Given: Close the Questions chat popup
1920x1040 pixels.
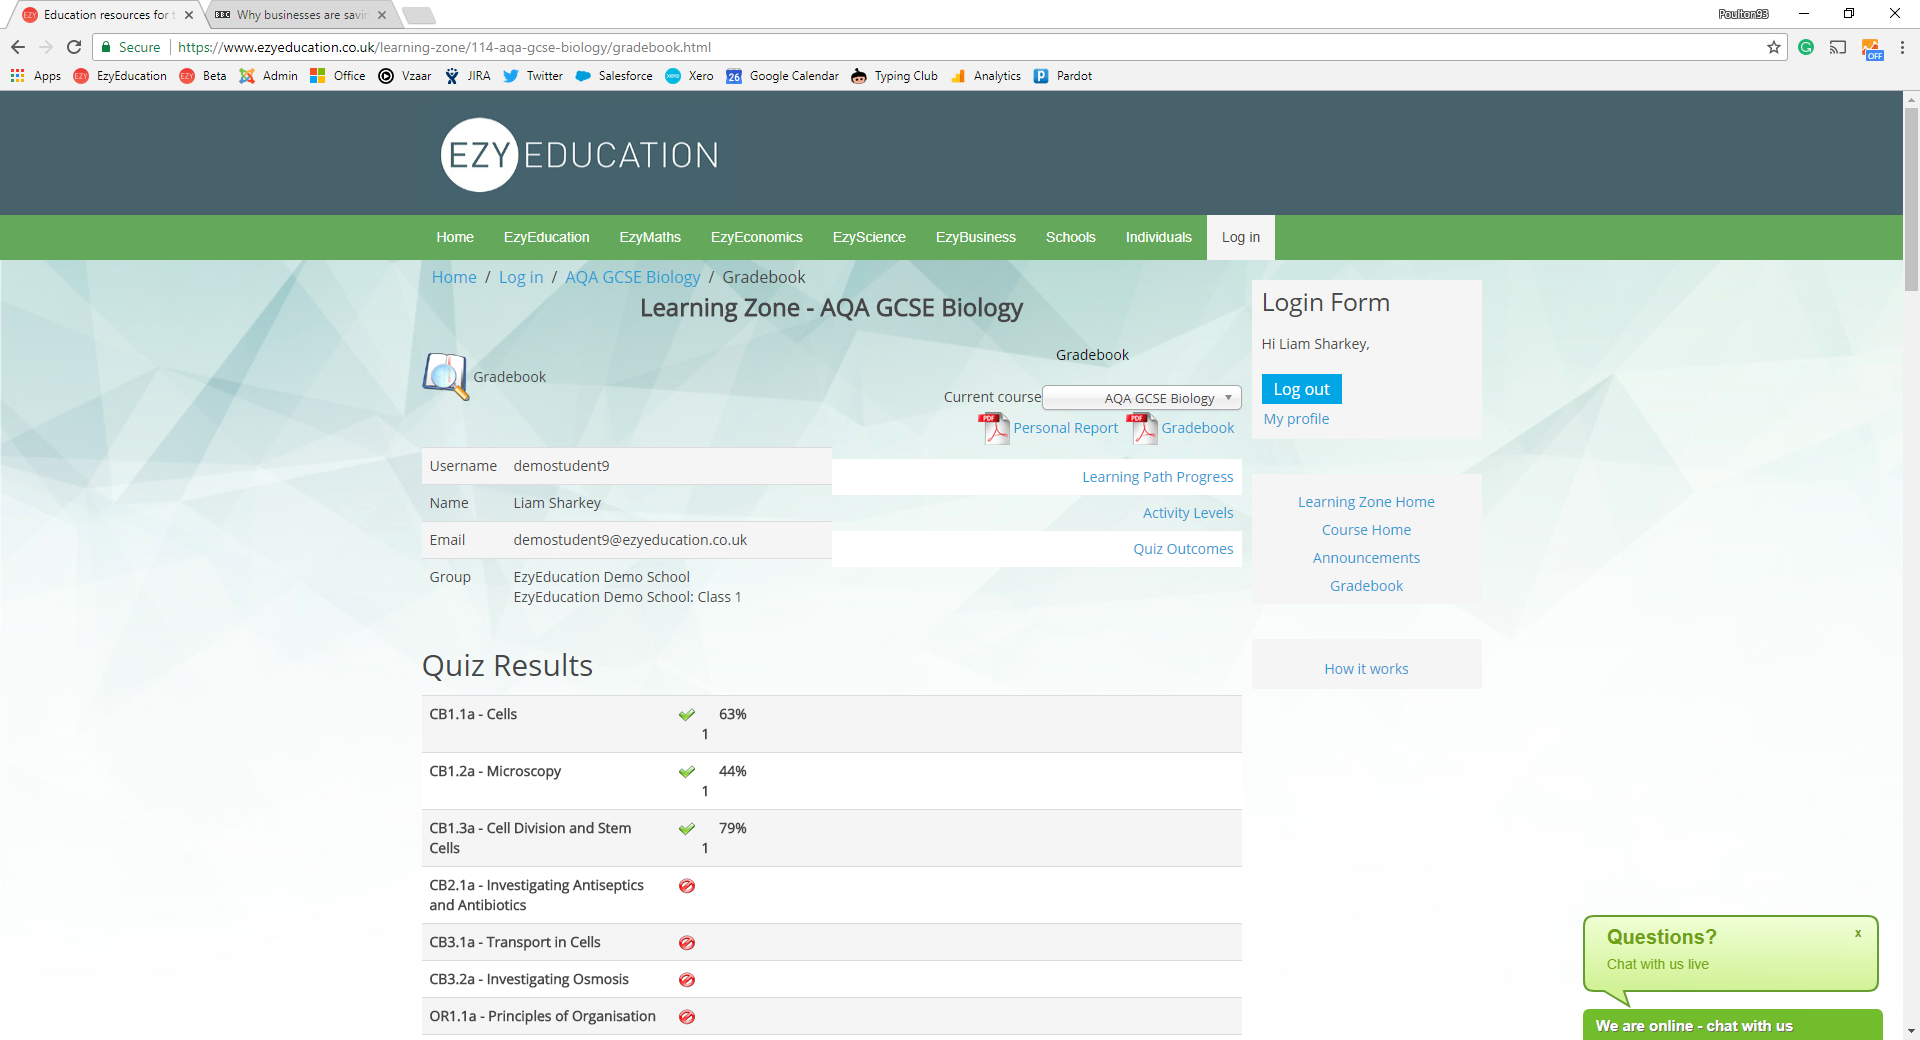Looking at the screenshot, I should pos(1858,933).
